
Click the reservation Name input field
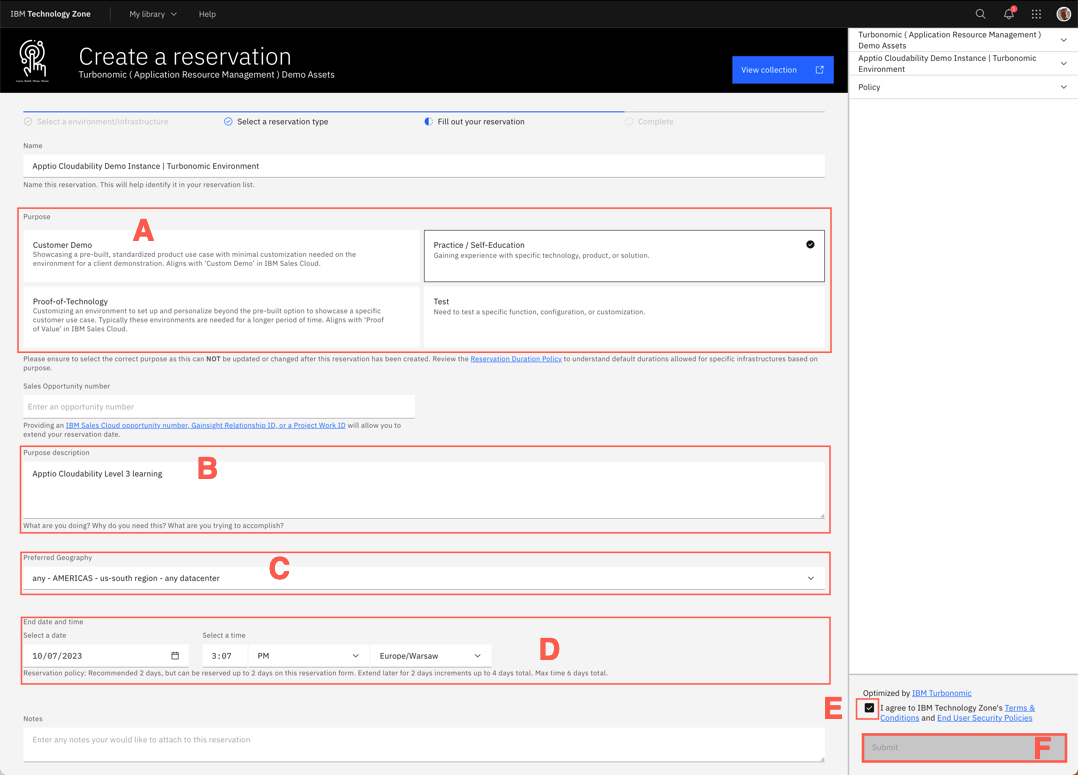click(x=424, y=166)
